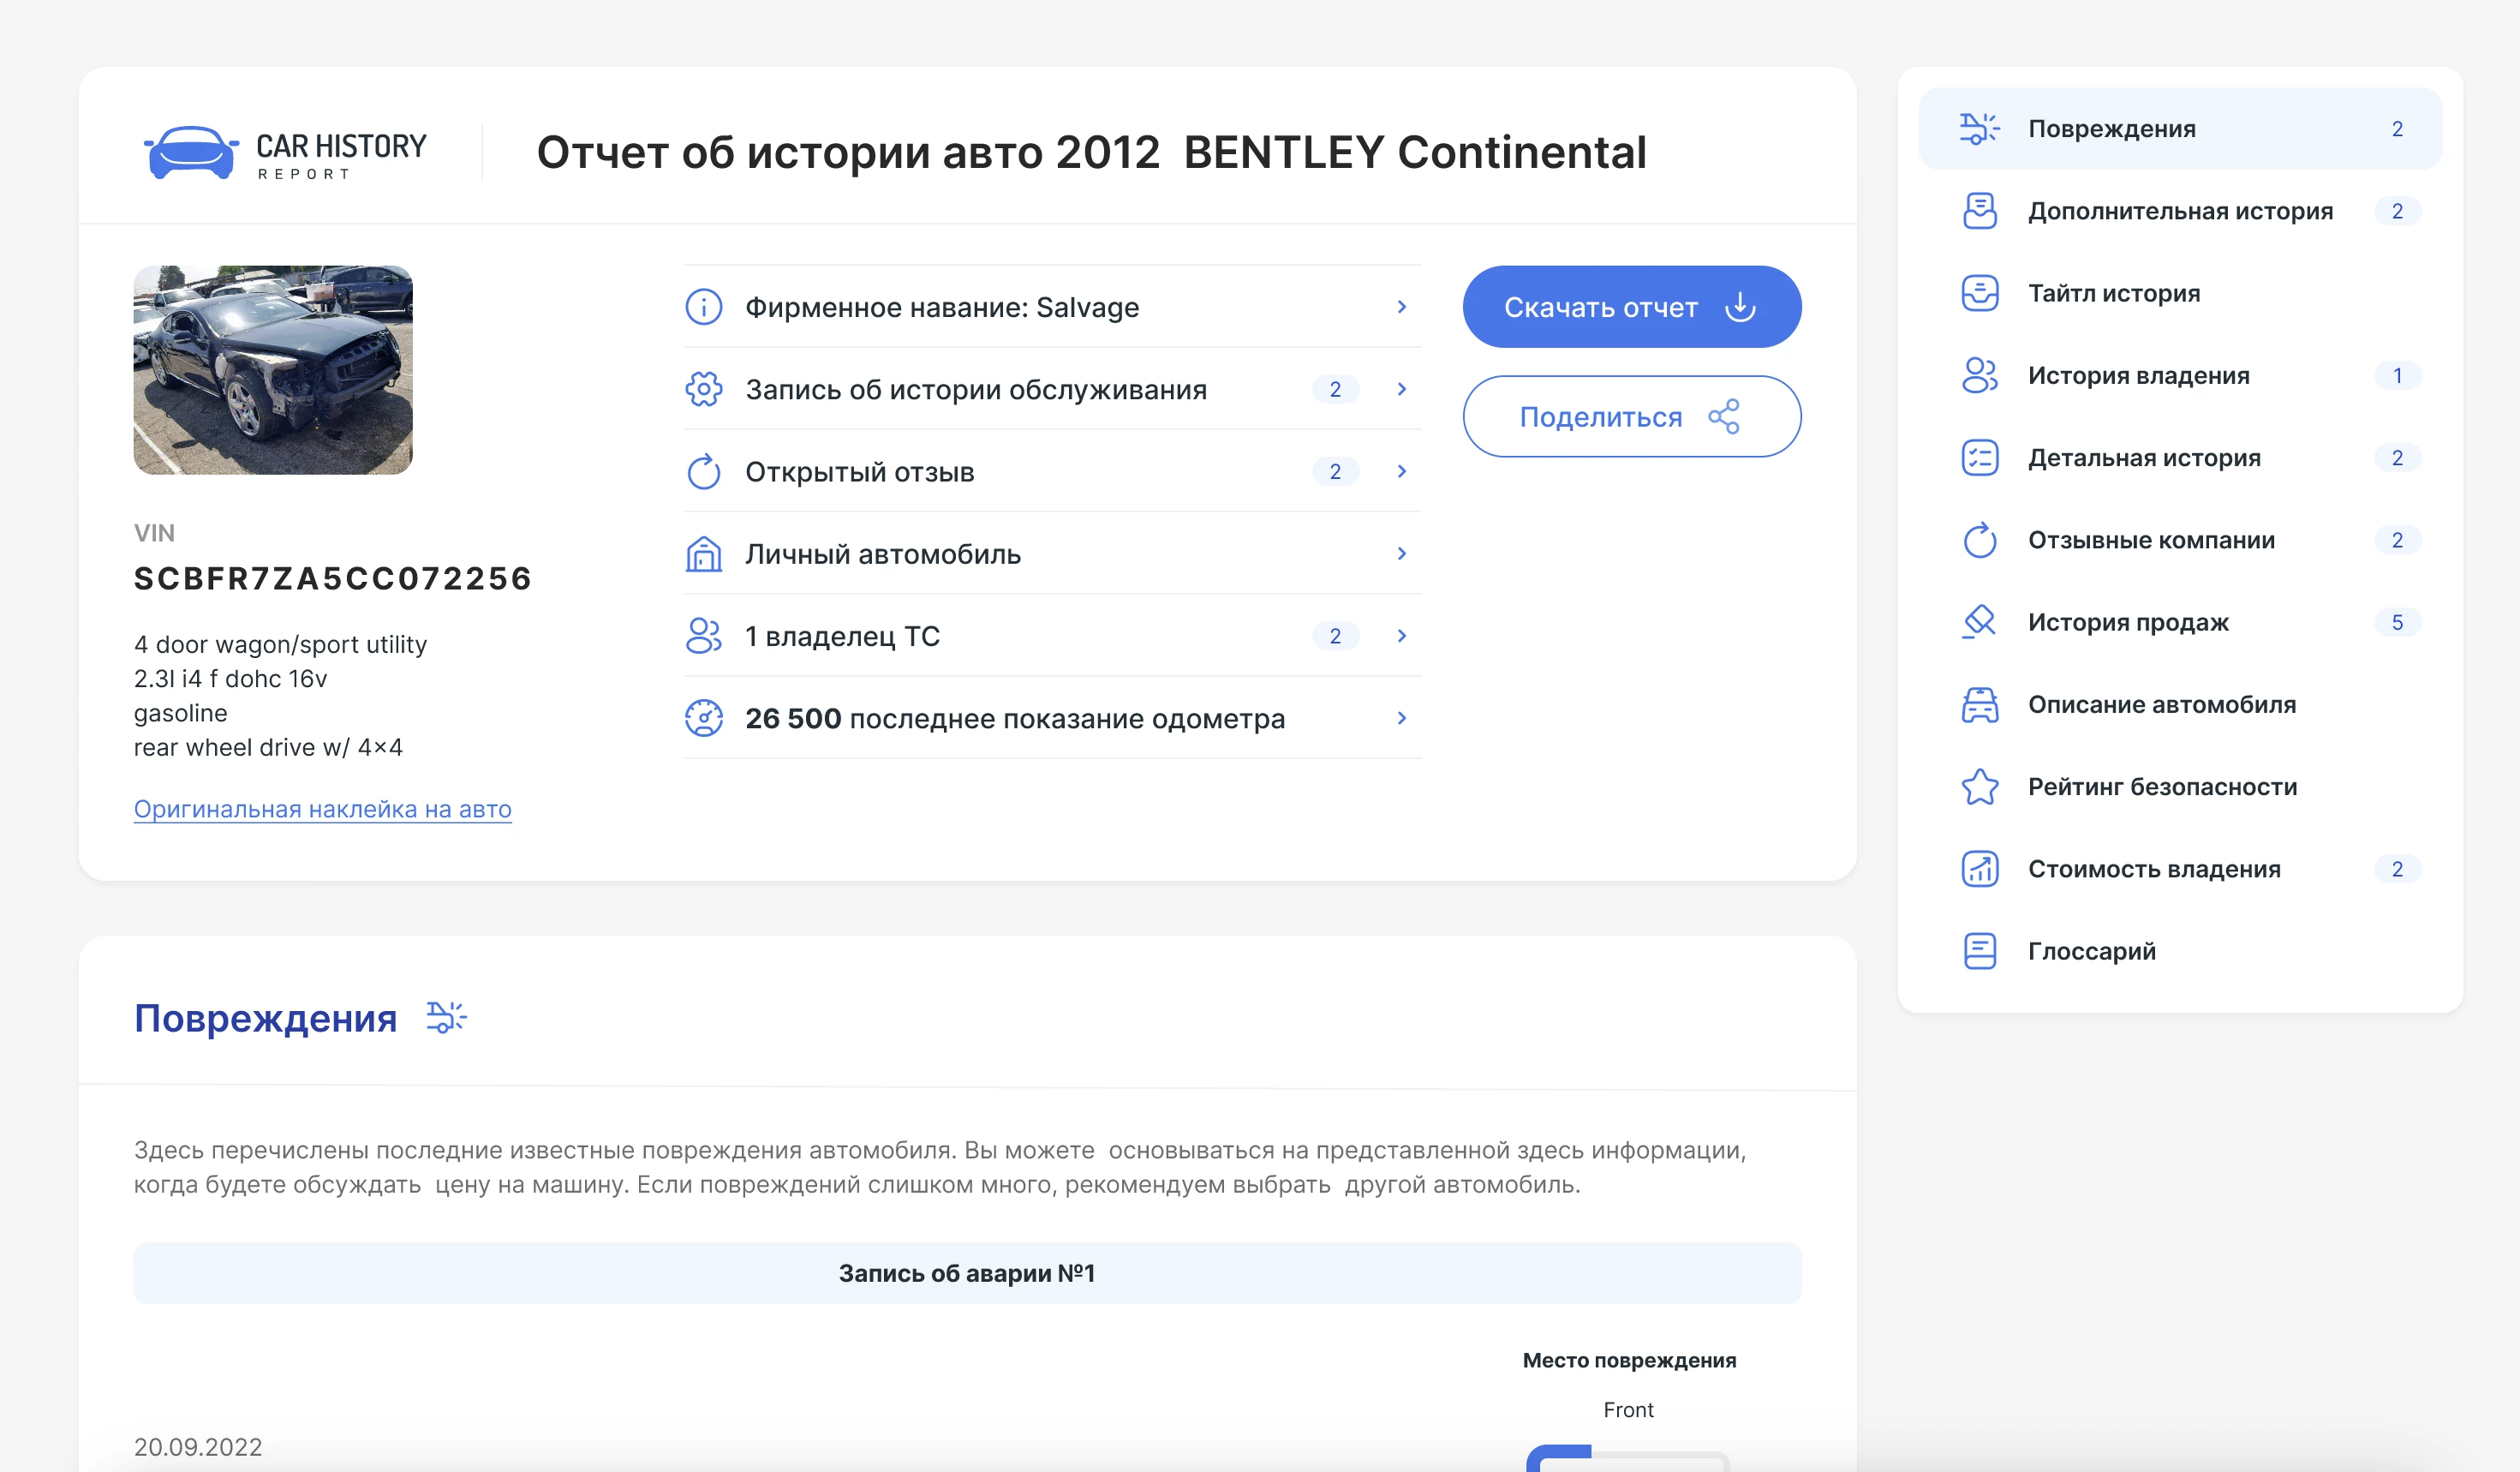Click the Детальная история checklist icon
Image resolution: width=2520 pixels, height=1472 pixels.
[x=1979, y=457]
